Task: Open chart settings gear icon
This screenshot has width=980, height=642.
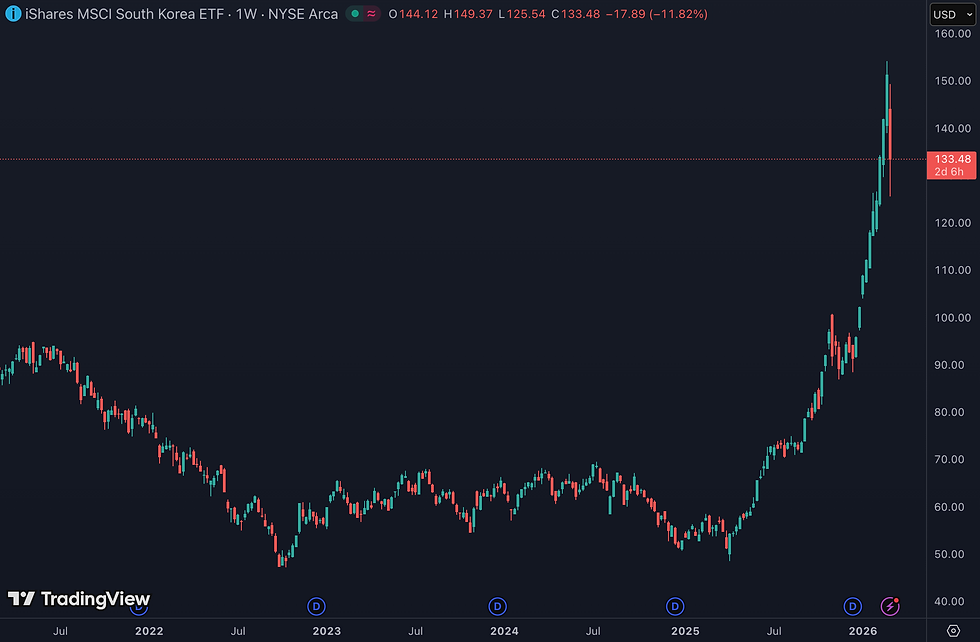Action: [953, 631]
